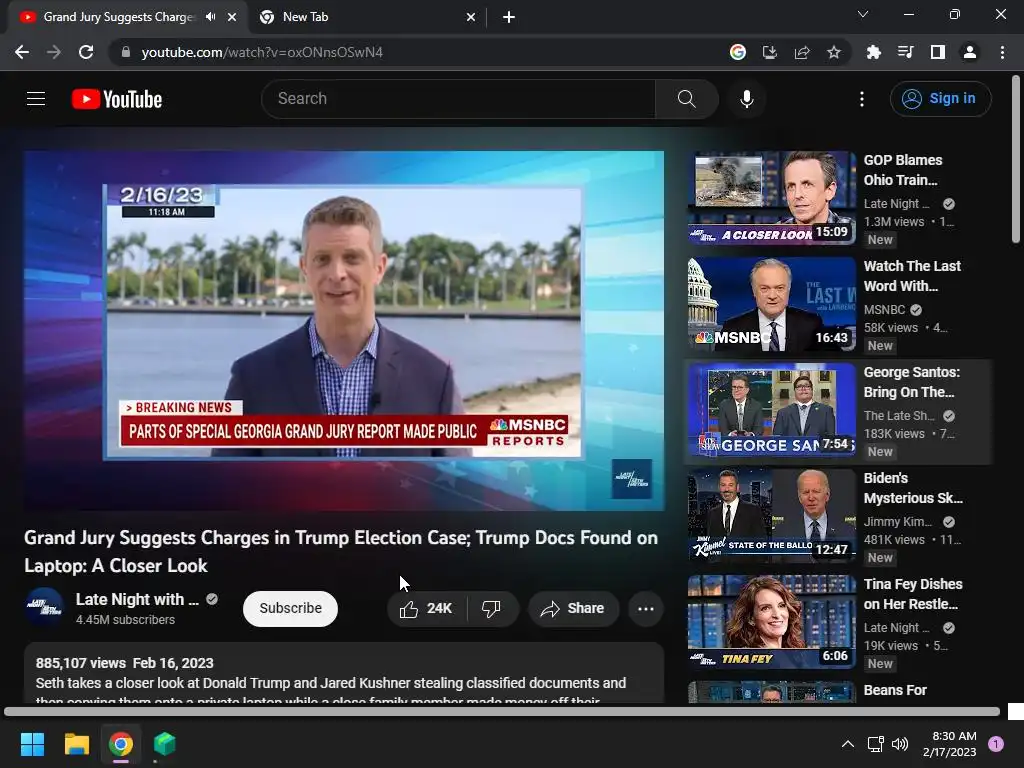The image size is (1024, 768).
Task: Open volume control in system tray
Action: click(900, 744)
